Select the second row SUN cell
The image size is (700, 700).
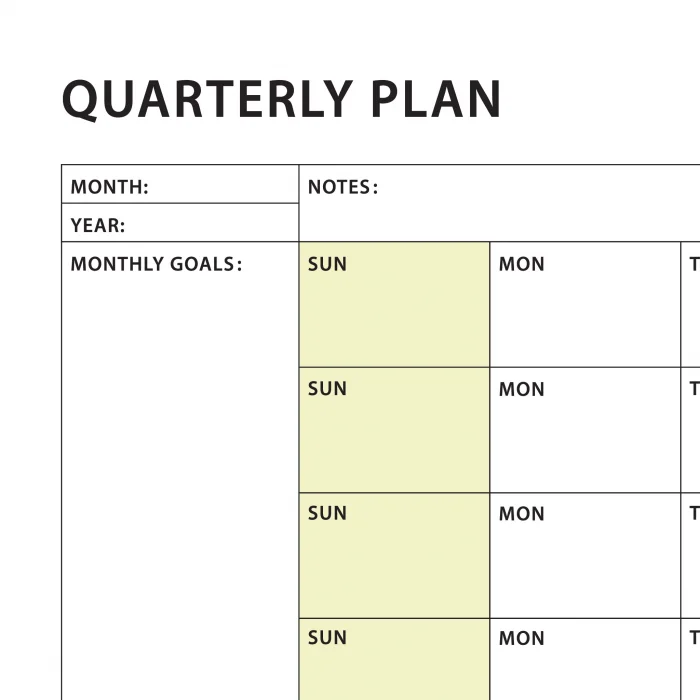394,435
